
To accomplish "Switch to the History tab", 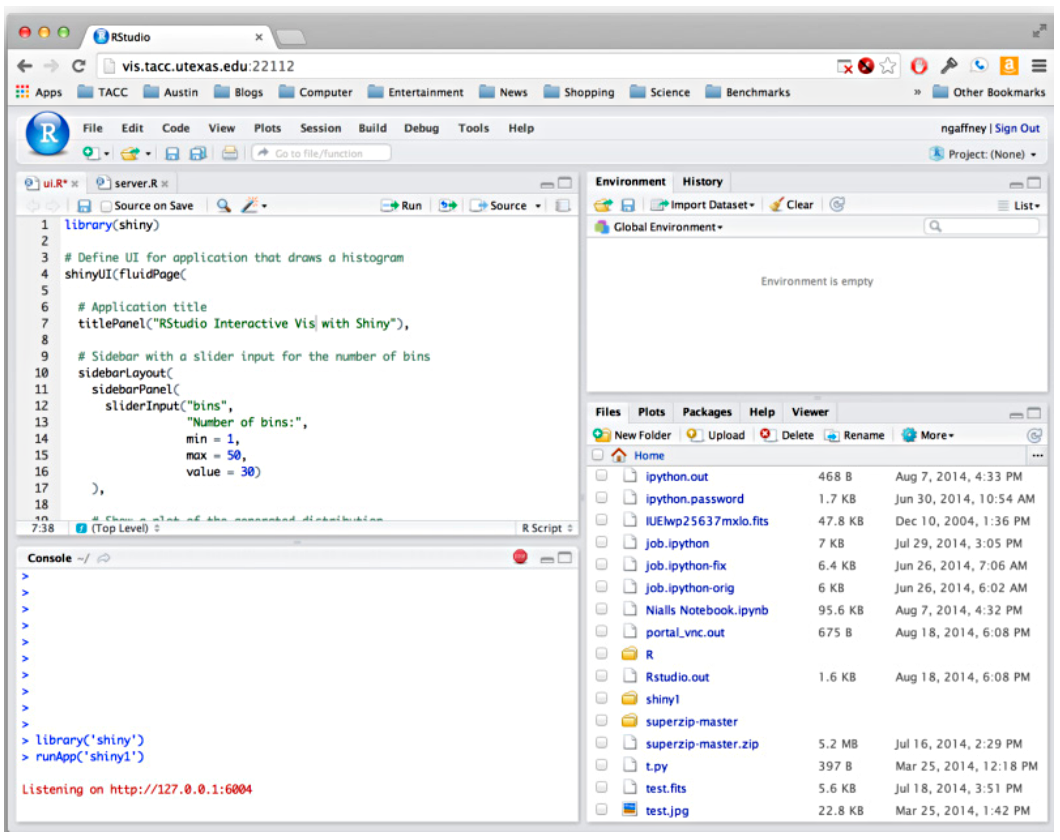I will pos(702,181).
